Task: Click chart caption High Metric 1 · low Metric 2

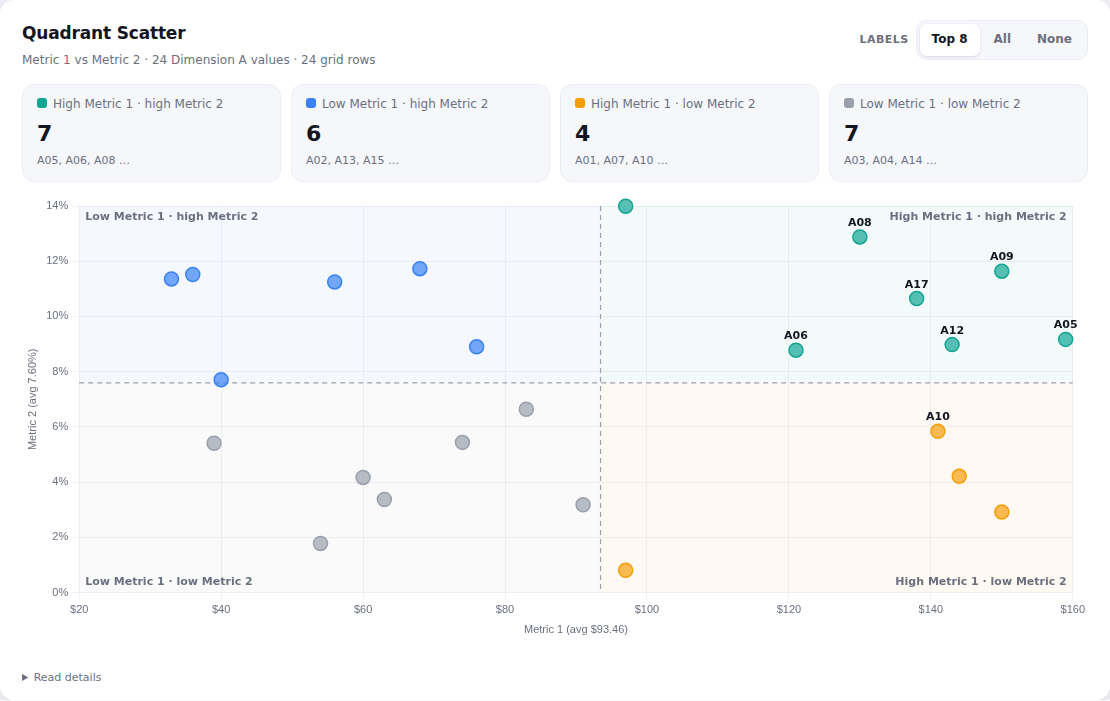Action: tap(980, 581)
